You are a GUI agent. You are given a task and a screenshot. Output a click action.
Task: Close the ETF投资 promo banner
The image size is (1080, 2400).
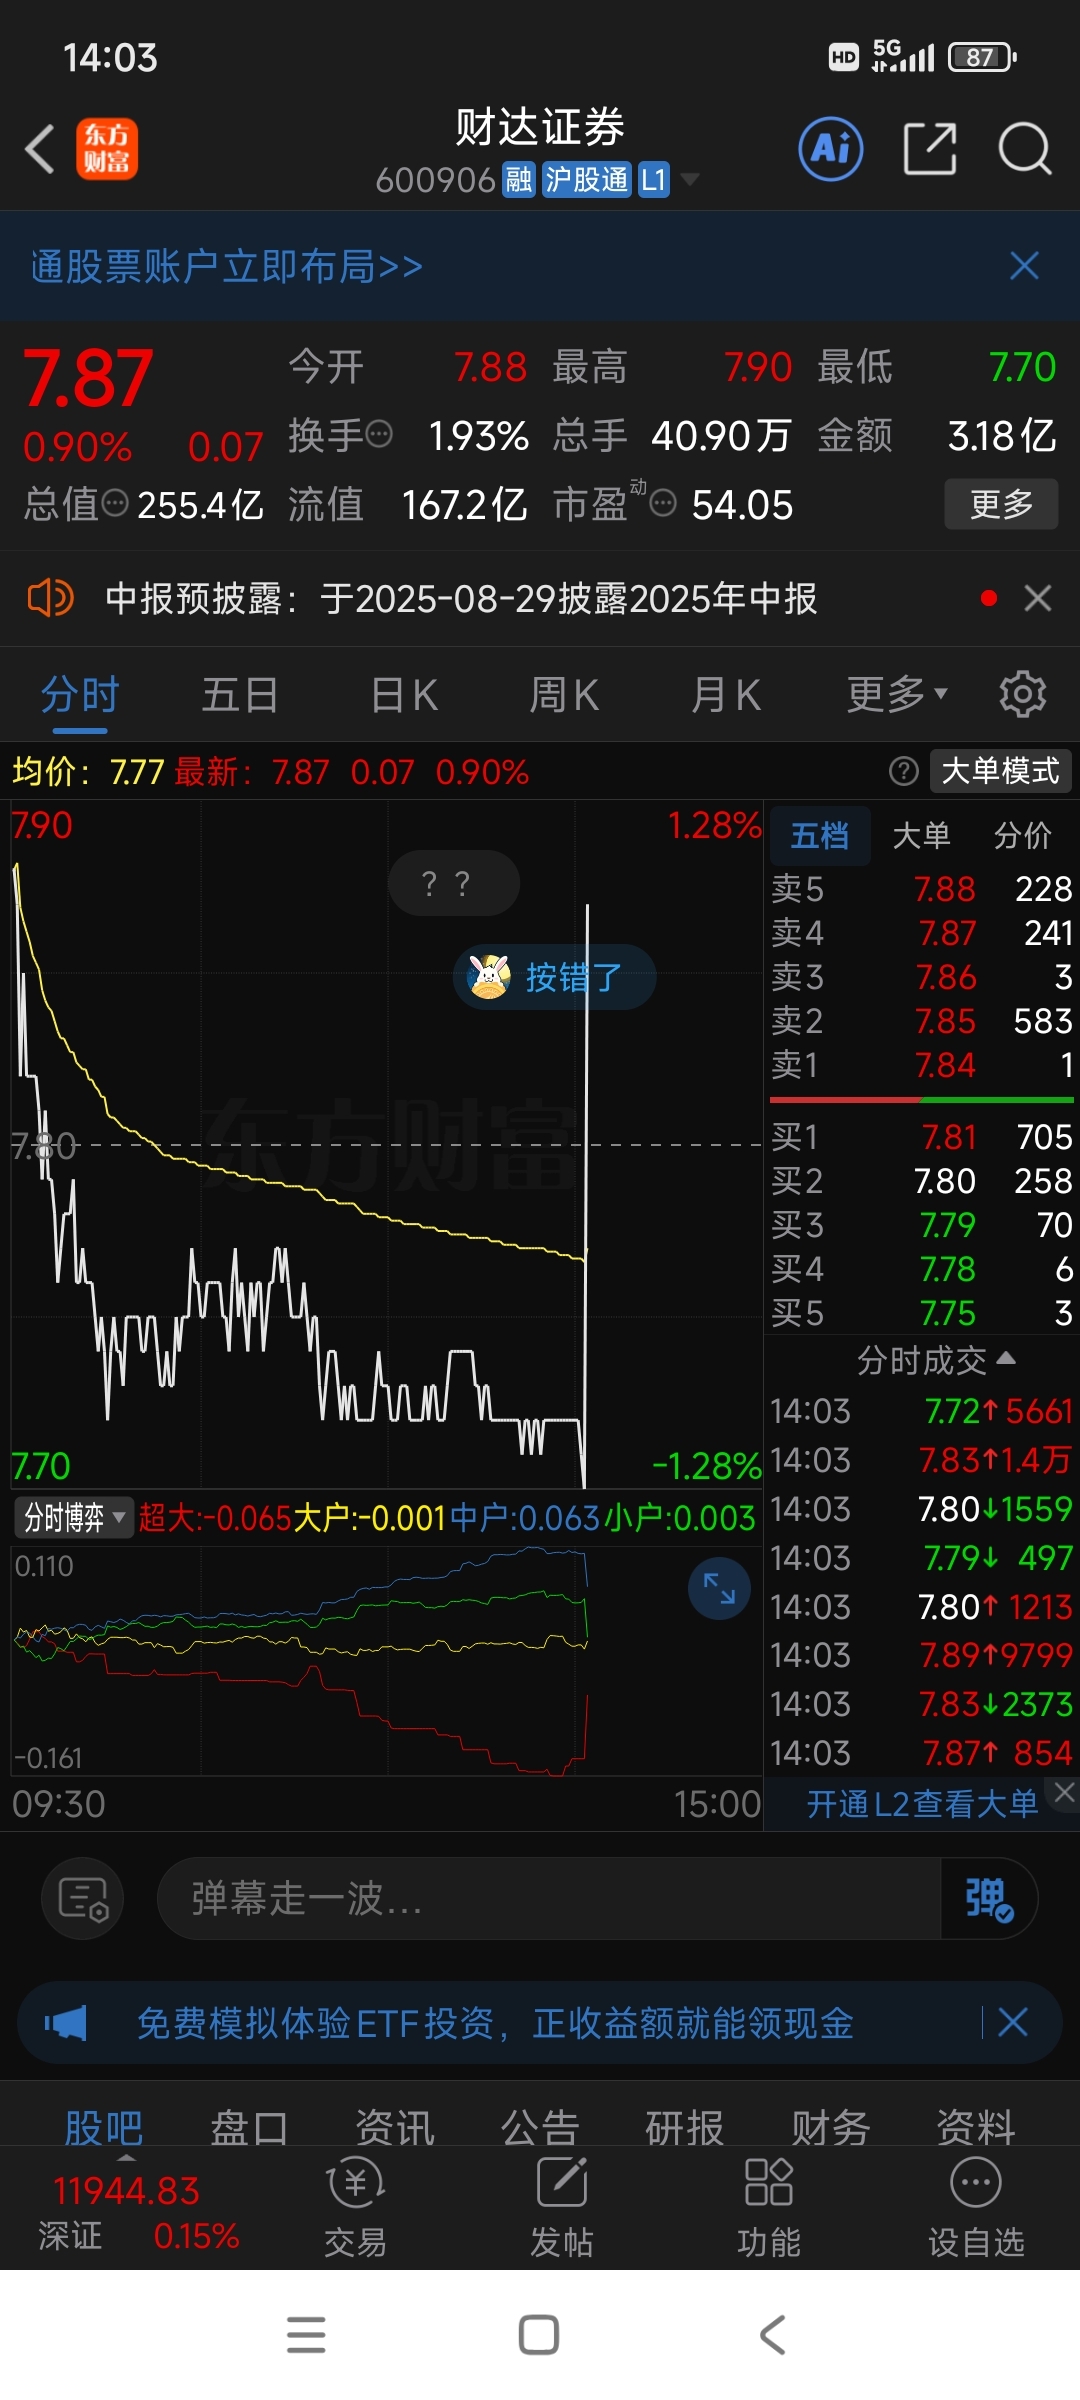click(x=1014, y=2023)
